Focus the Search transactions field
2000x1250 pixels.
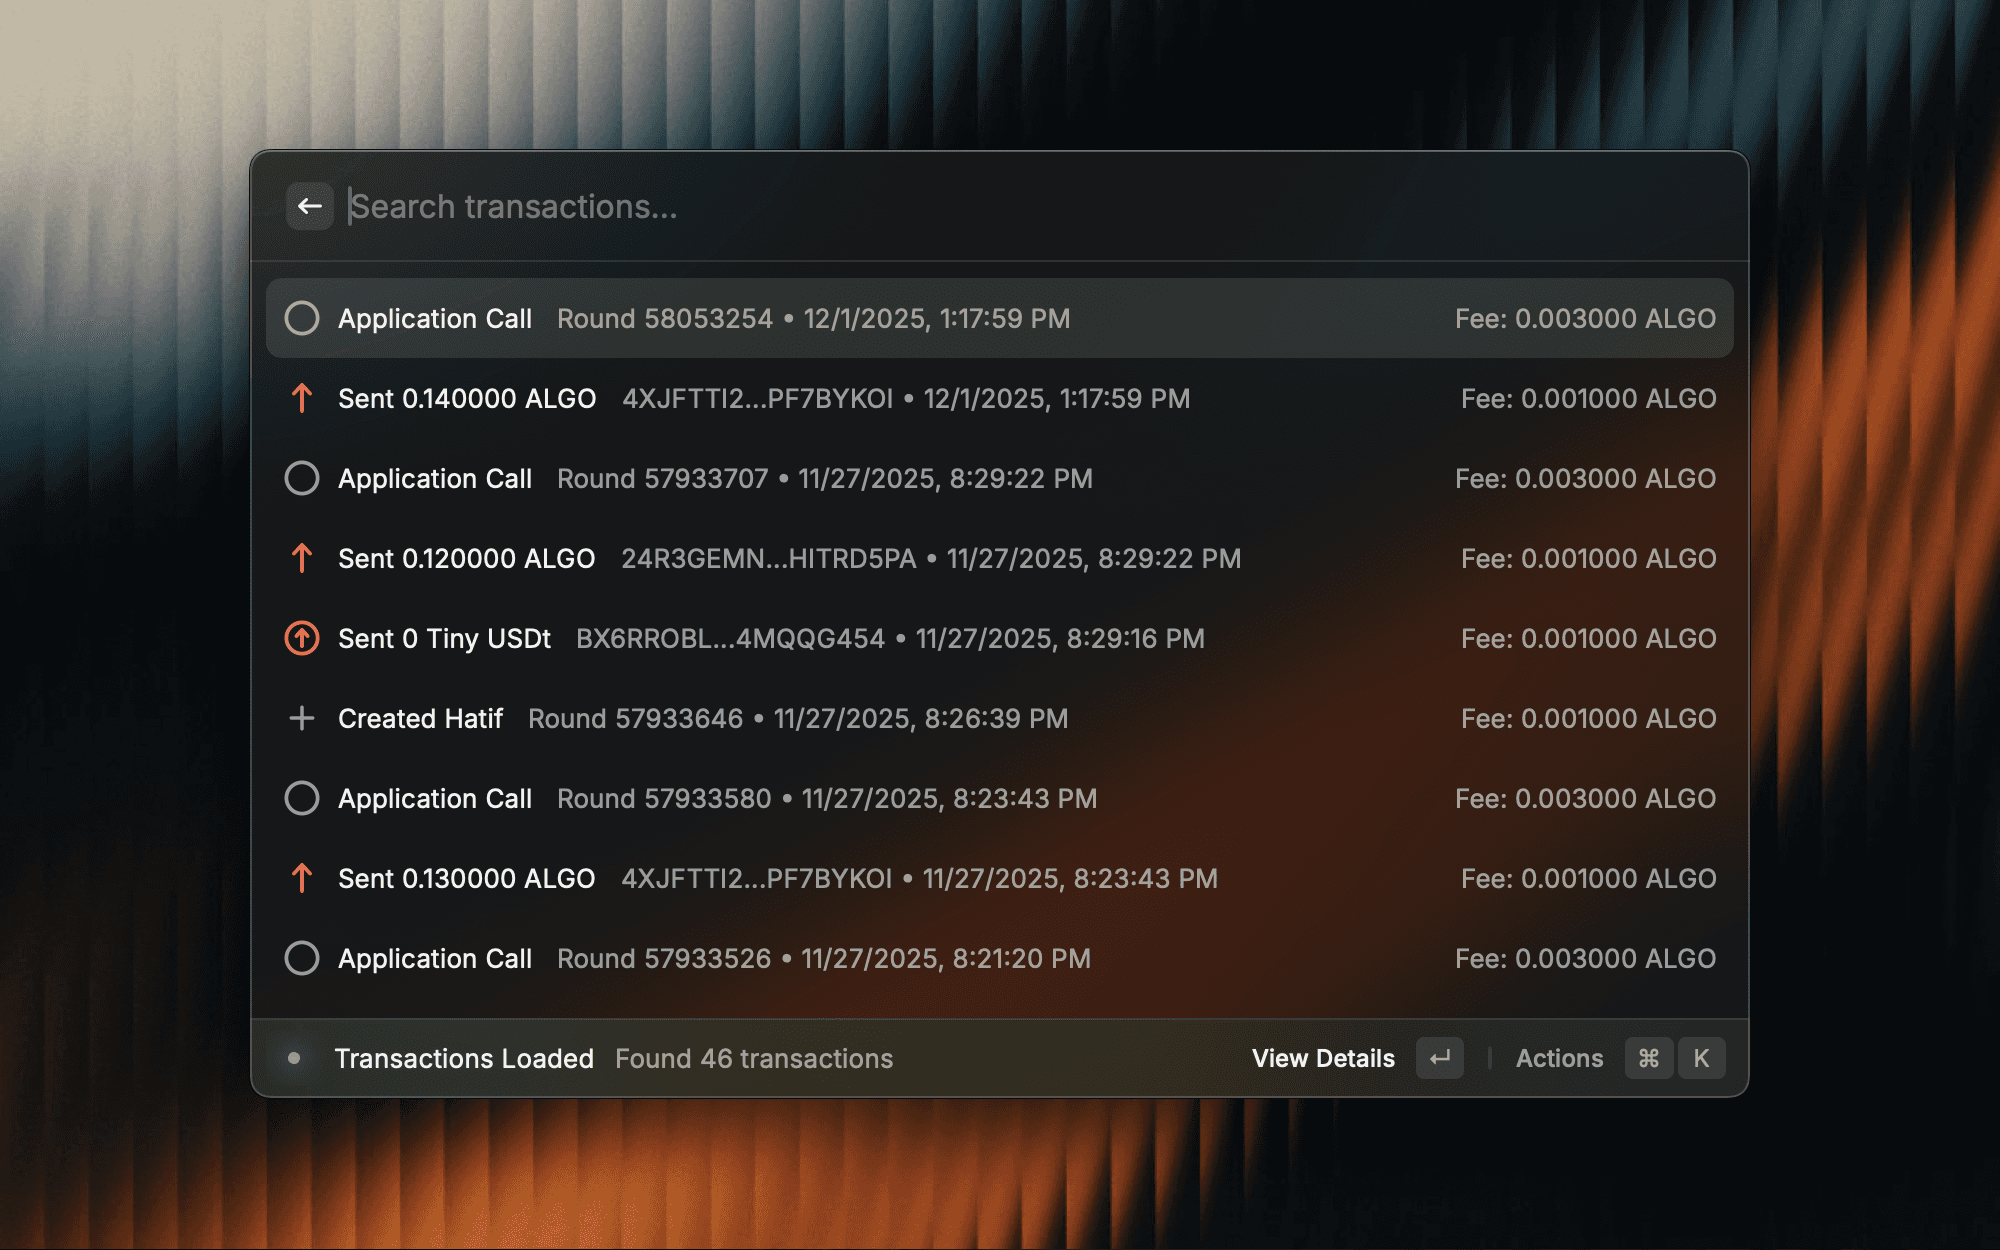coord(900,206)
